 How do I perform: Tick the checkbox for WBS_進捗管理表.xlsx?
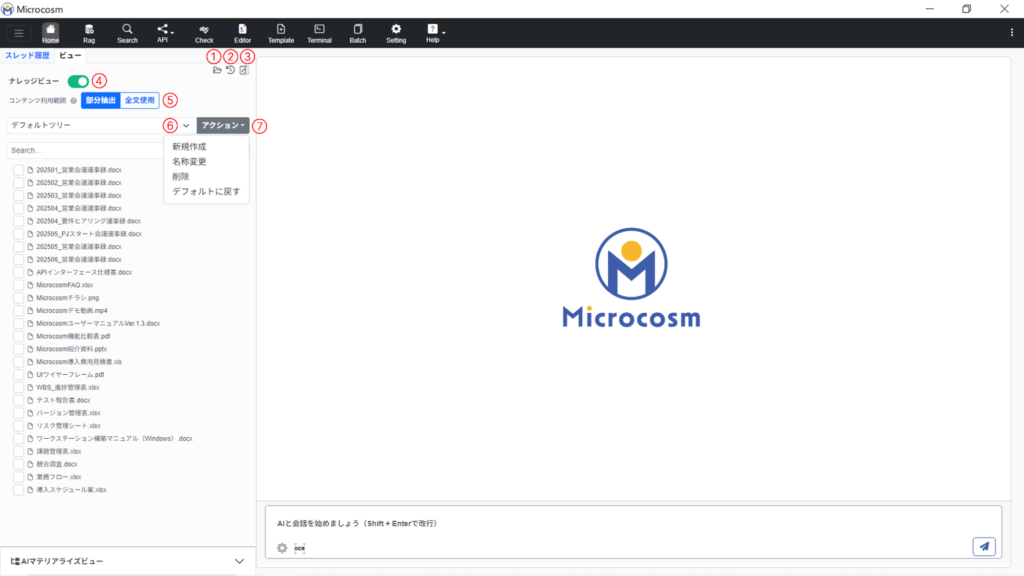[x=18, y=387]
